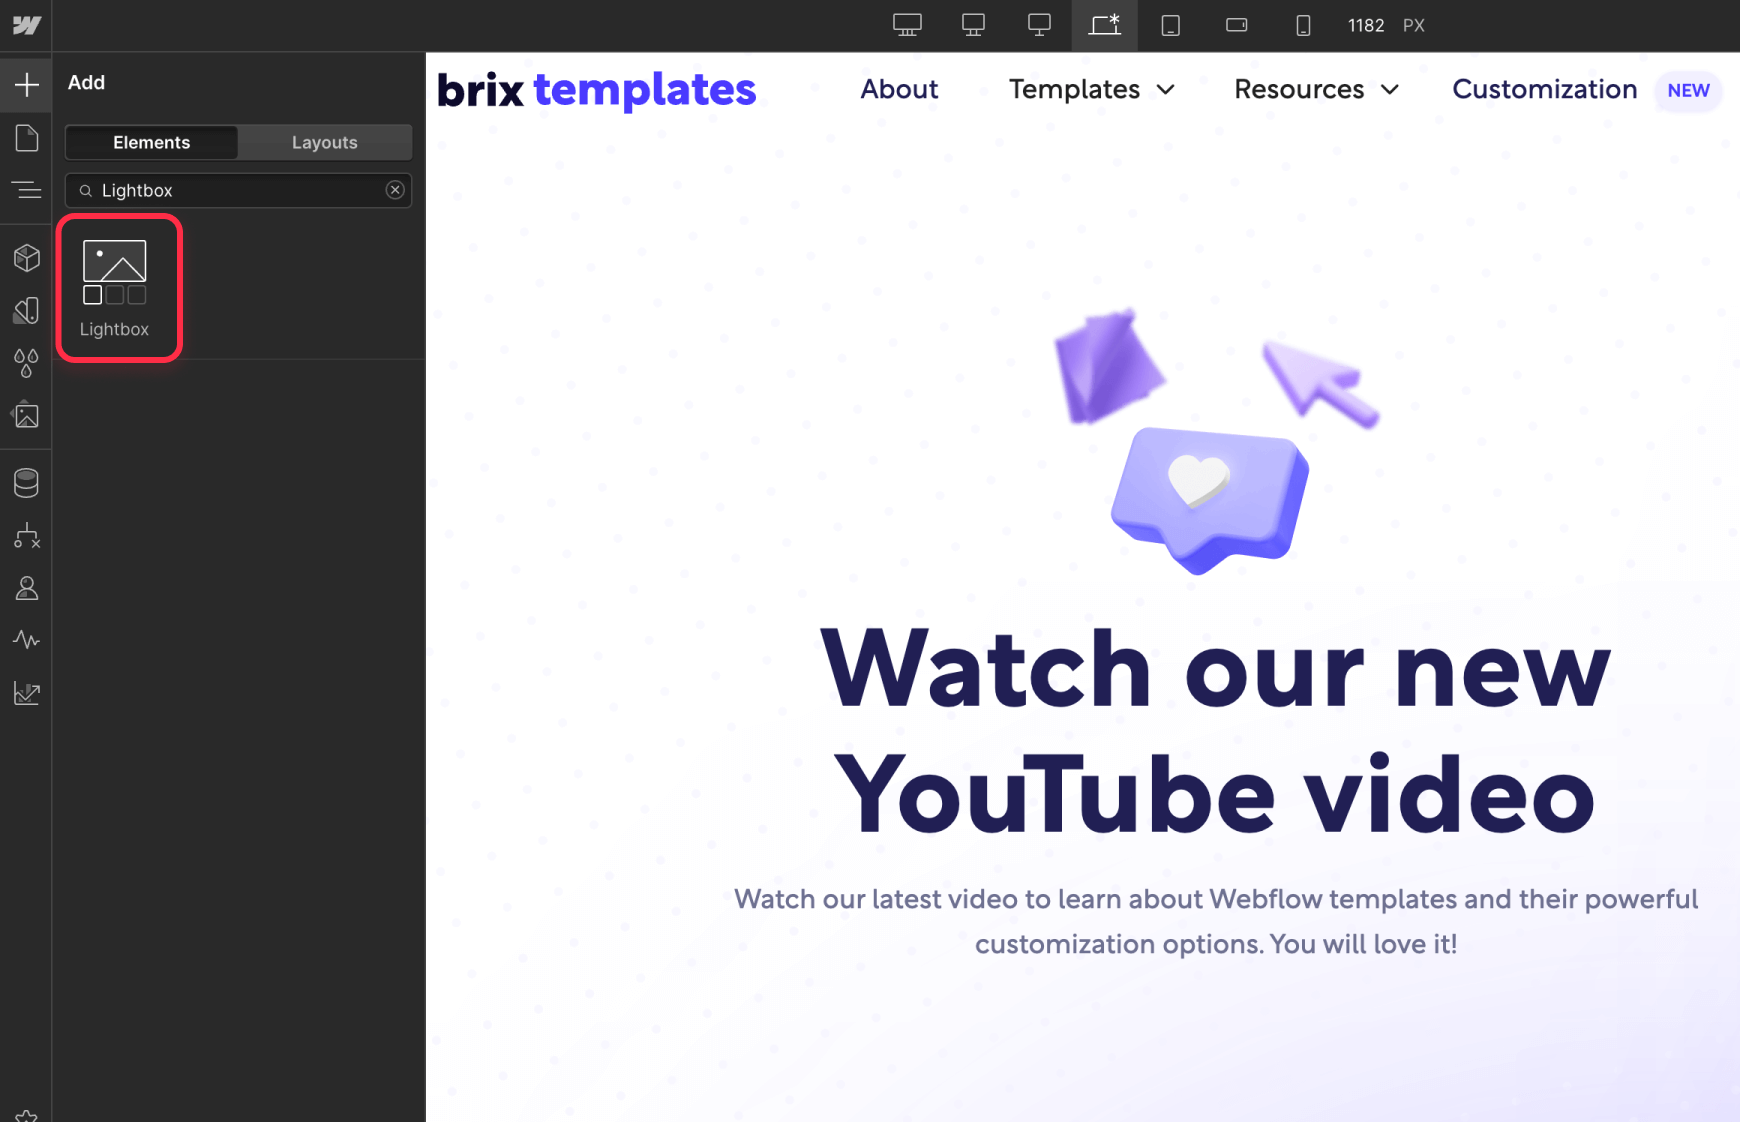Click the heart chat bubble illustration
The height and width of the screenshot is (1122, 1740).
(x=1209, y=499)
